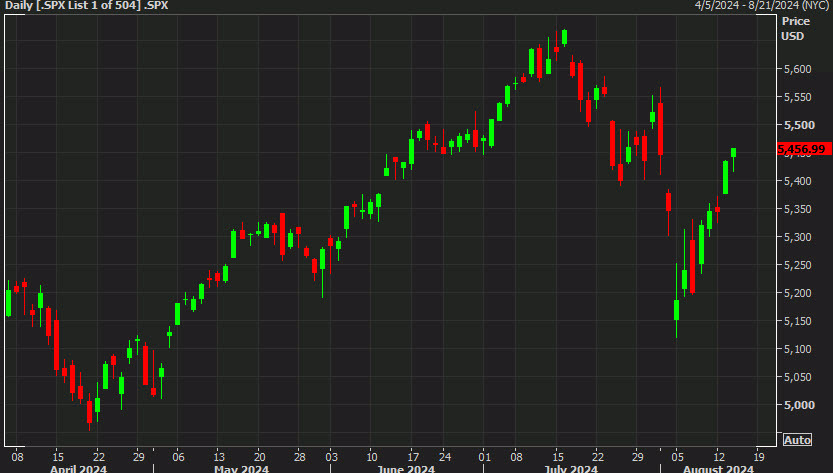Click the 28 date tick label
The height and width of the screenshot is (473, 833).
(x=300, y=457)
